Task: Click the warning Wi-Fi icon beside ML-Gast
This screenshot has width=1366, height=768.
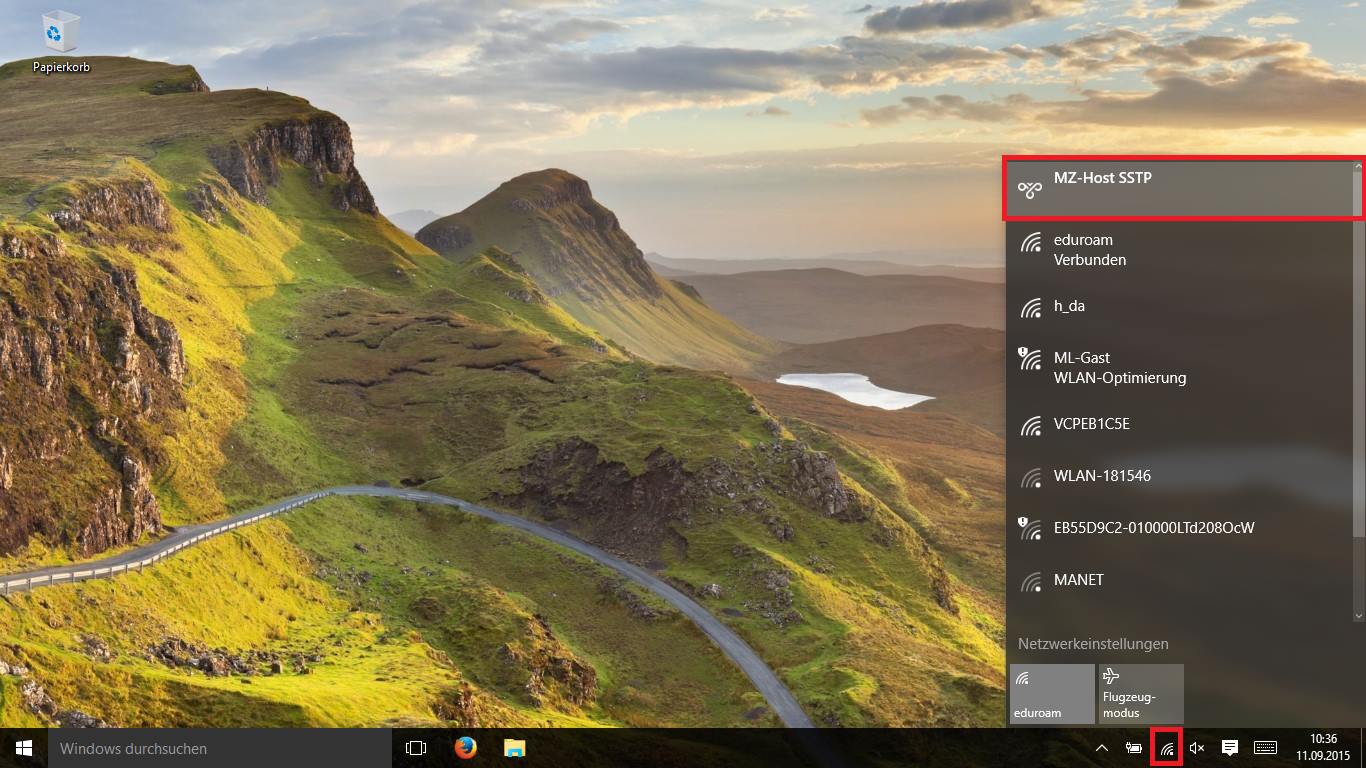Action: (x=1030, y=359)
